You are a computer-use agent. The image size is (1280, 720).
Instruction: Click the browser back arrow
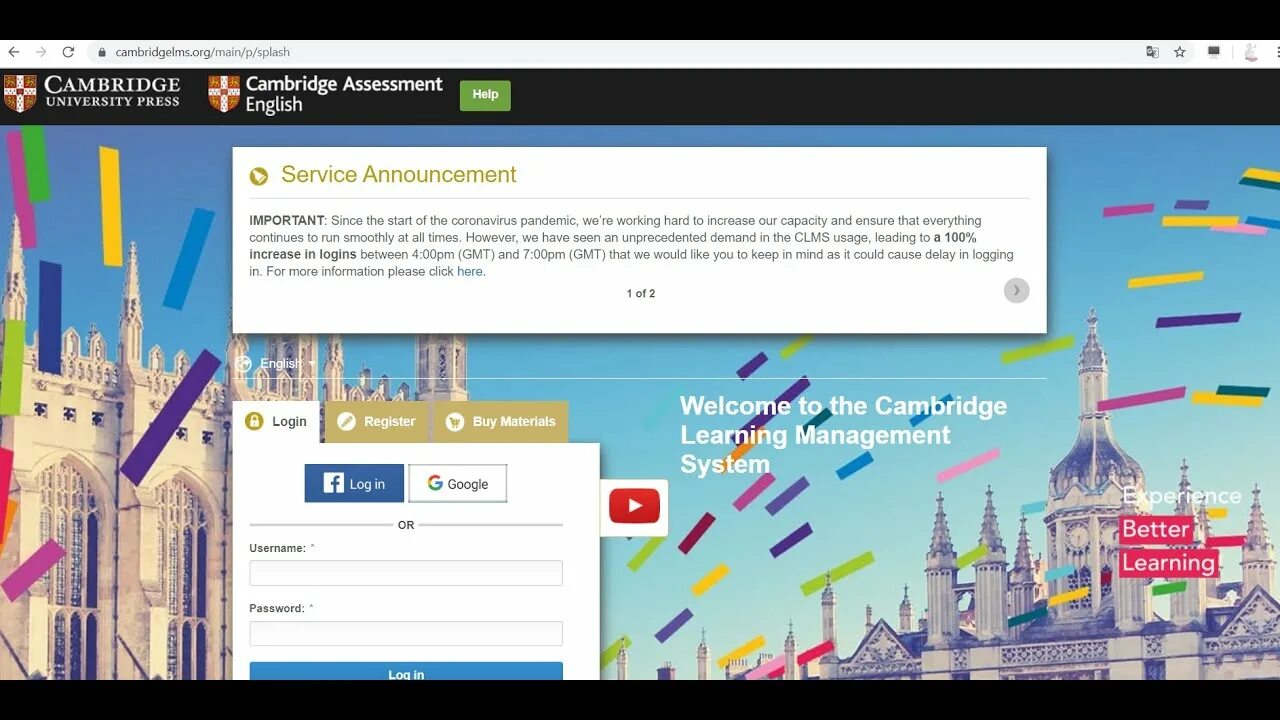[x=14, y=52]
